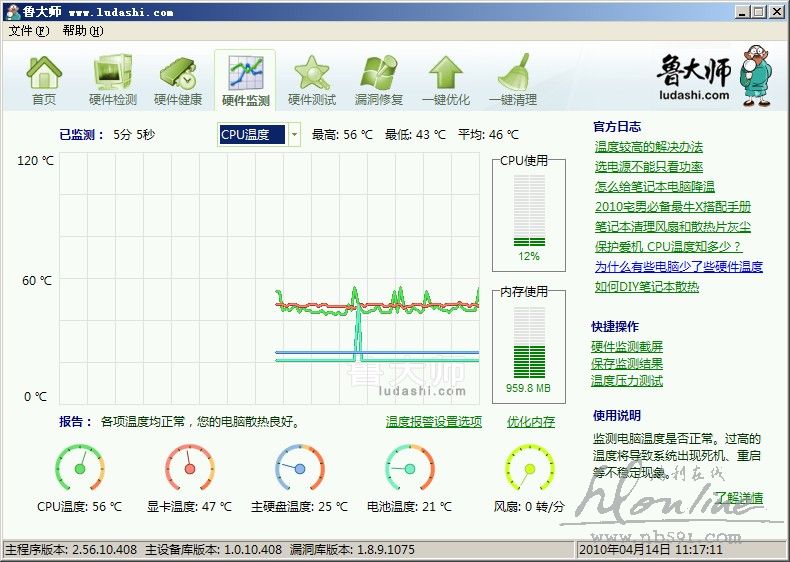Expand the CPU温度 dropdown arrow
The image size is (790, 562).
[x=294, y=135]
